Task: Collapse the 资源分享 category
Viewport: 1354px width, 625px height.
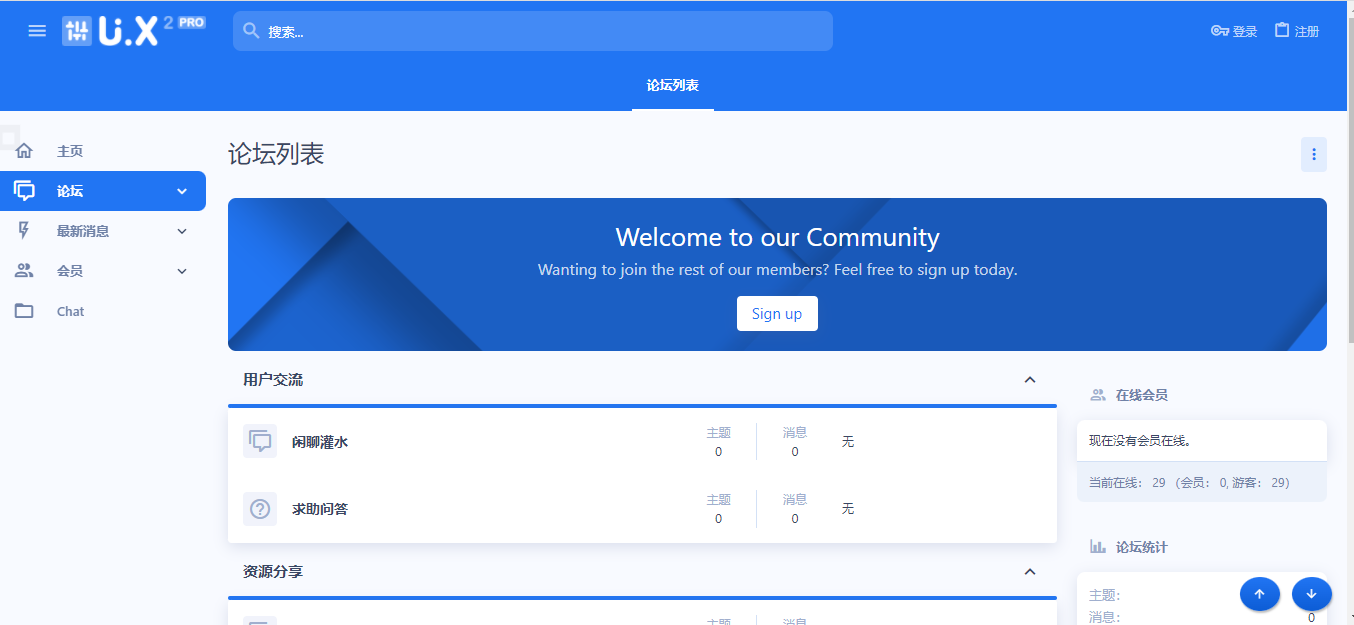Action: click(x=1030, y=572)
